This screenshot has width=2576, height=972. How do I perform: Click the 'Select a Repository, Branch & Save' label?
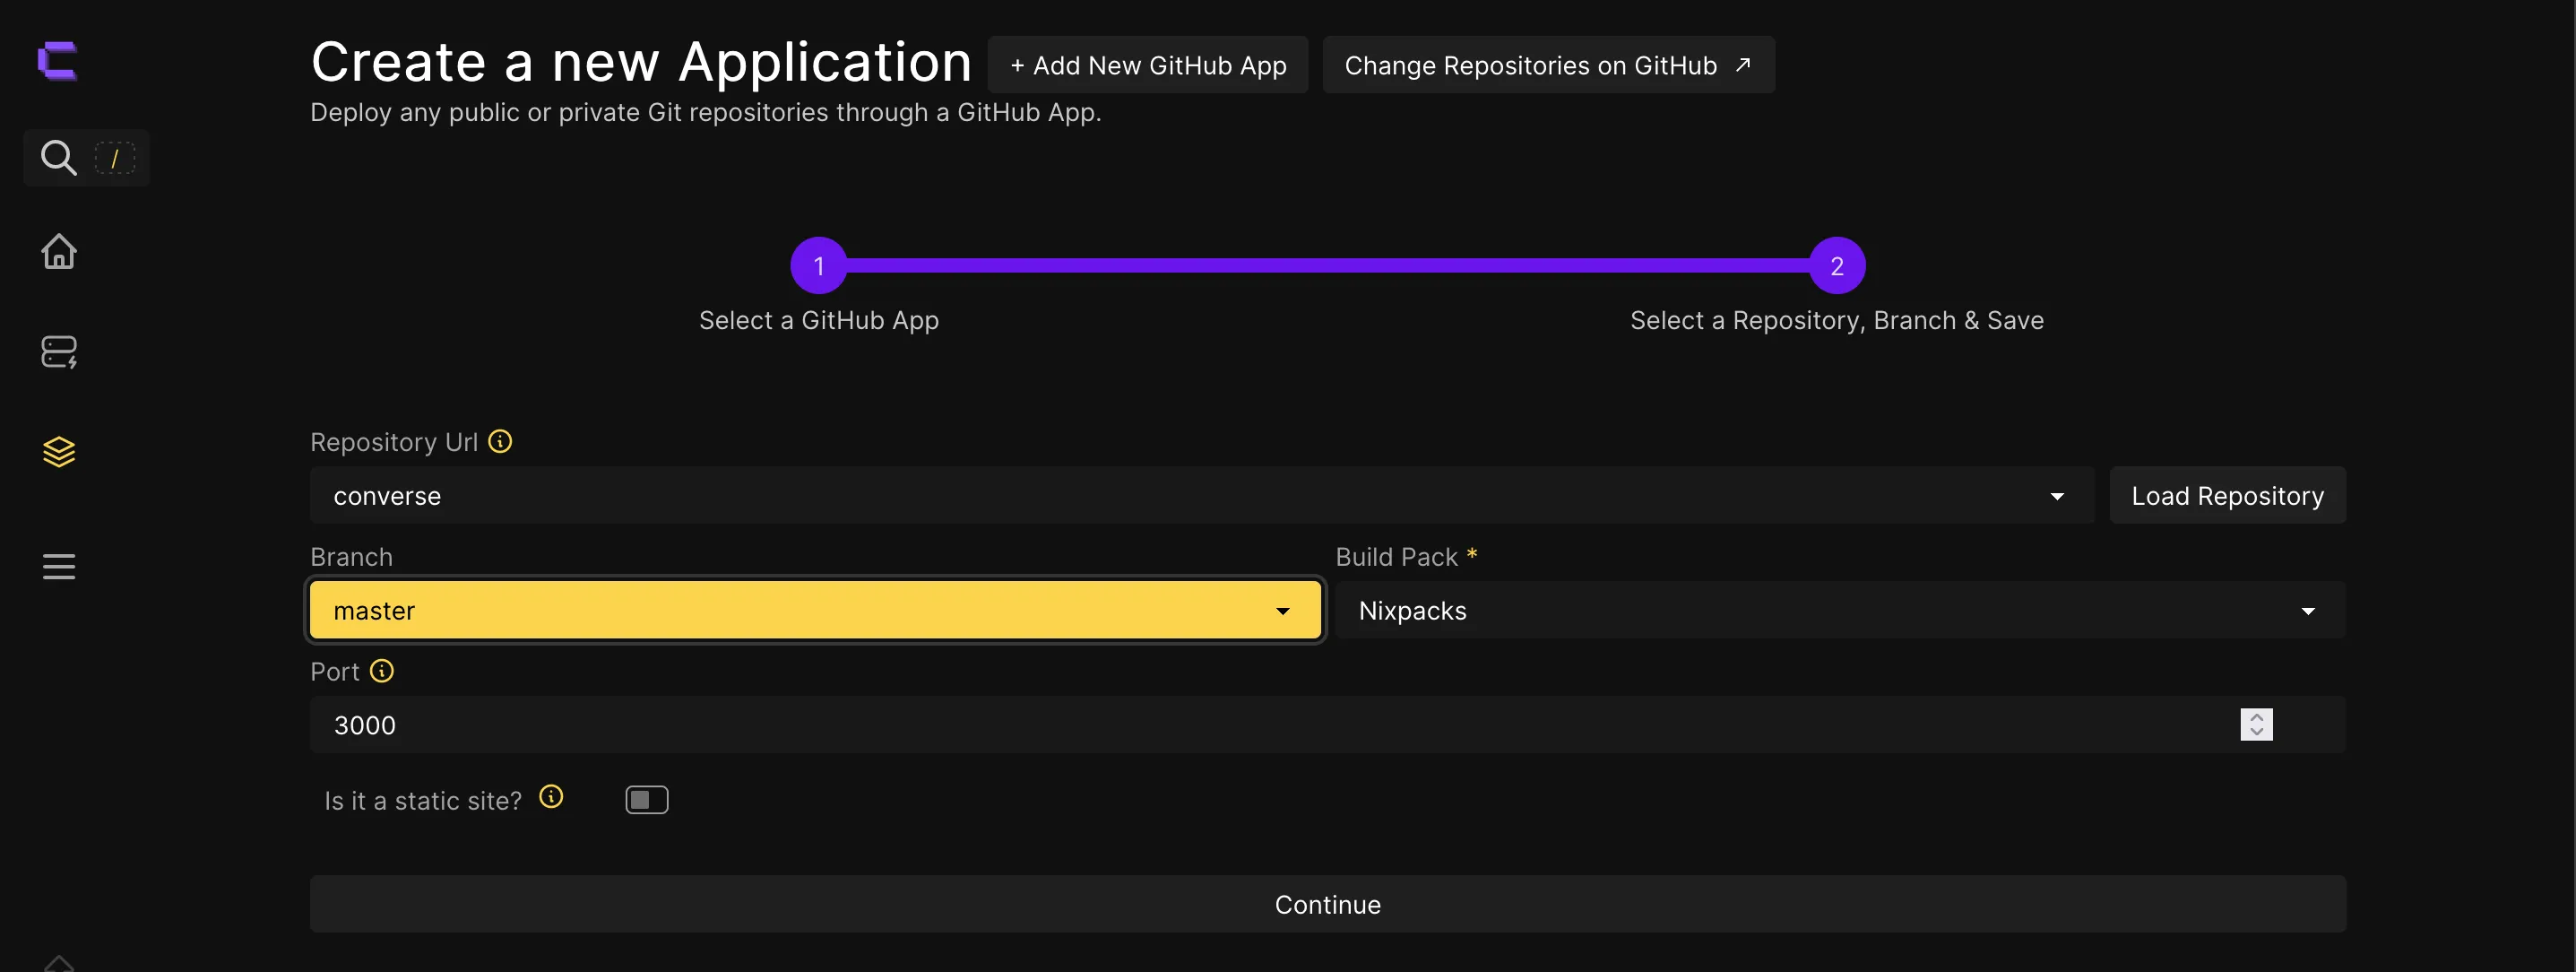[1837, 321]
